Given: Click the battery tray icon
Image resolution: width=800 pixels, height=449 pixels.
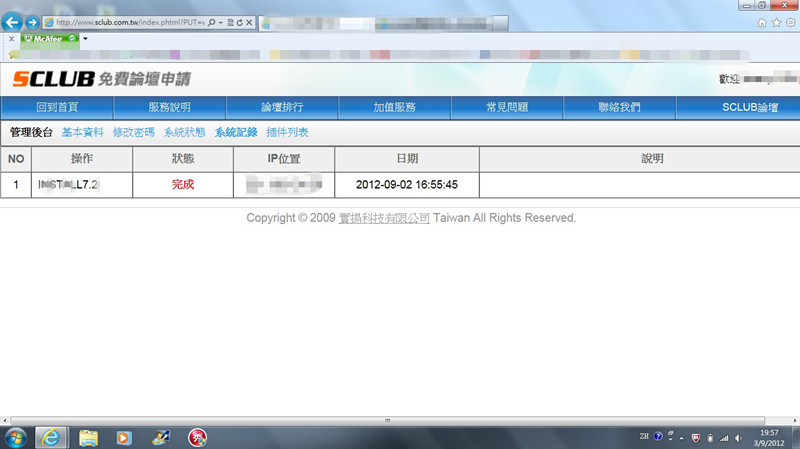Looking at the screenshot, I should click(710, 438).
